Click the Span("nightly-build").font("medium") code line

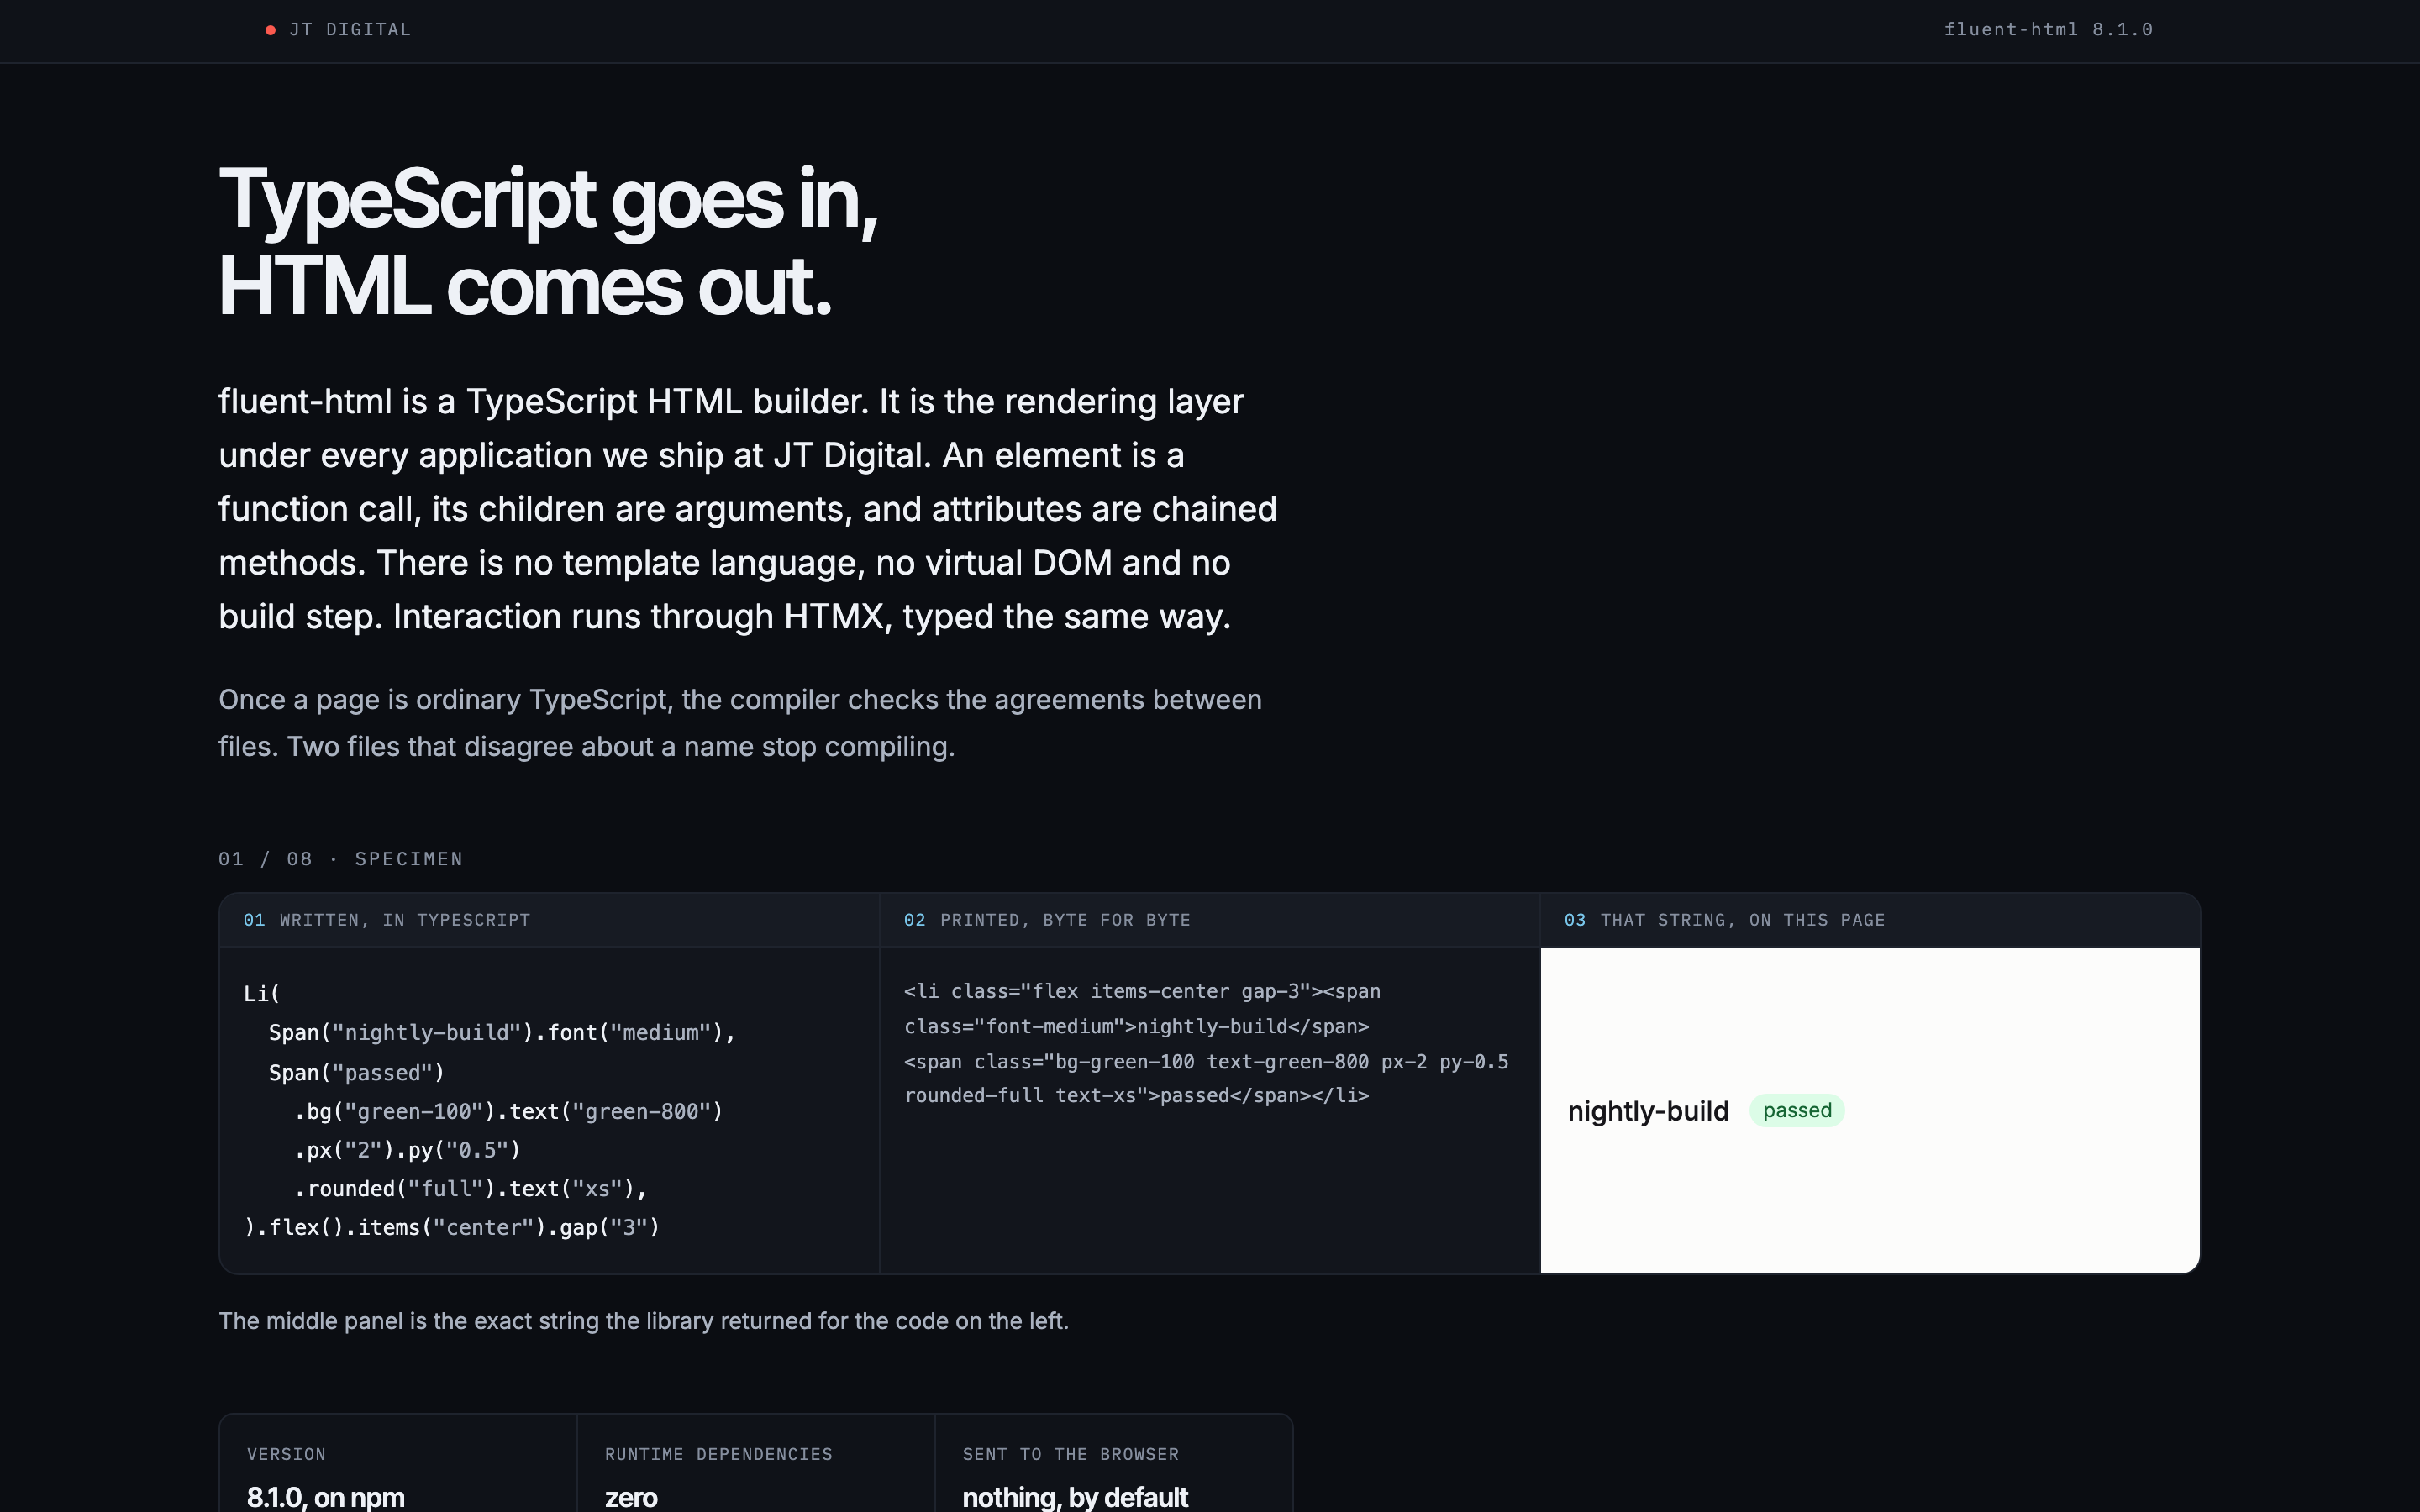coord(502,1033)
